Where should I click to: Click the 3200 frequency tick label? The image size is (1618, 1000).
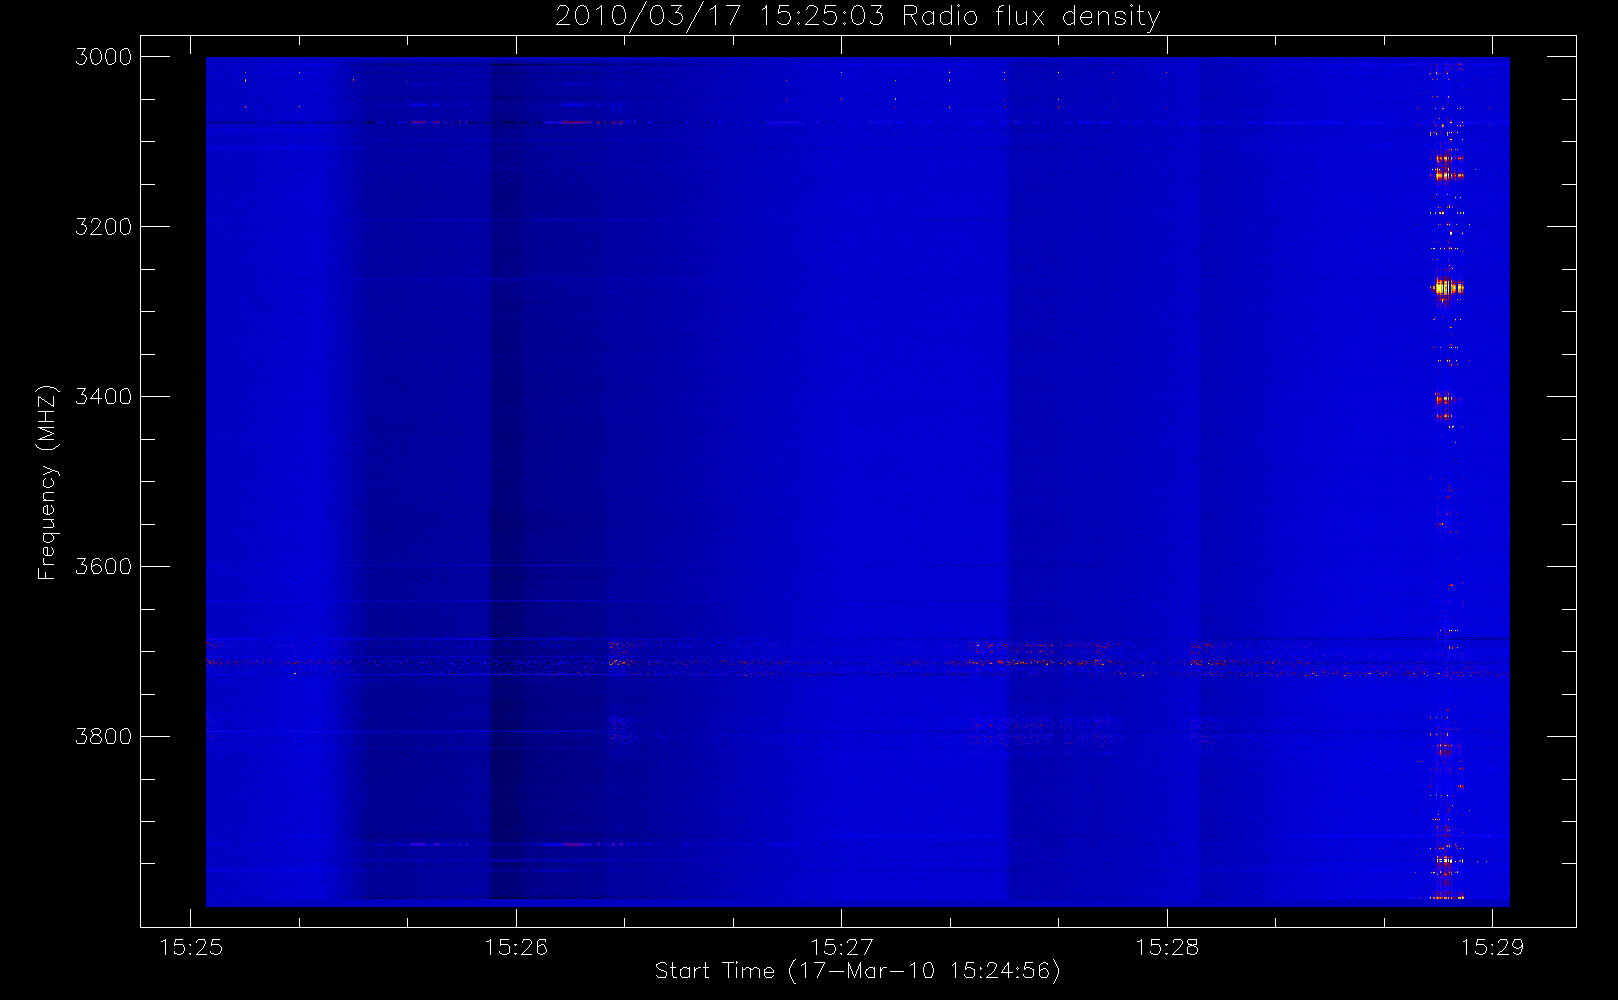104,227
